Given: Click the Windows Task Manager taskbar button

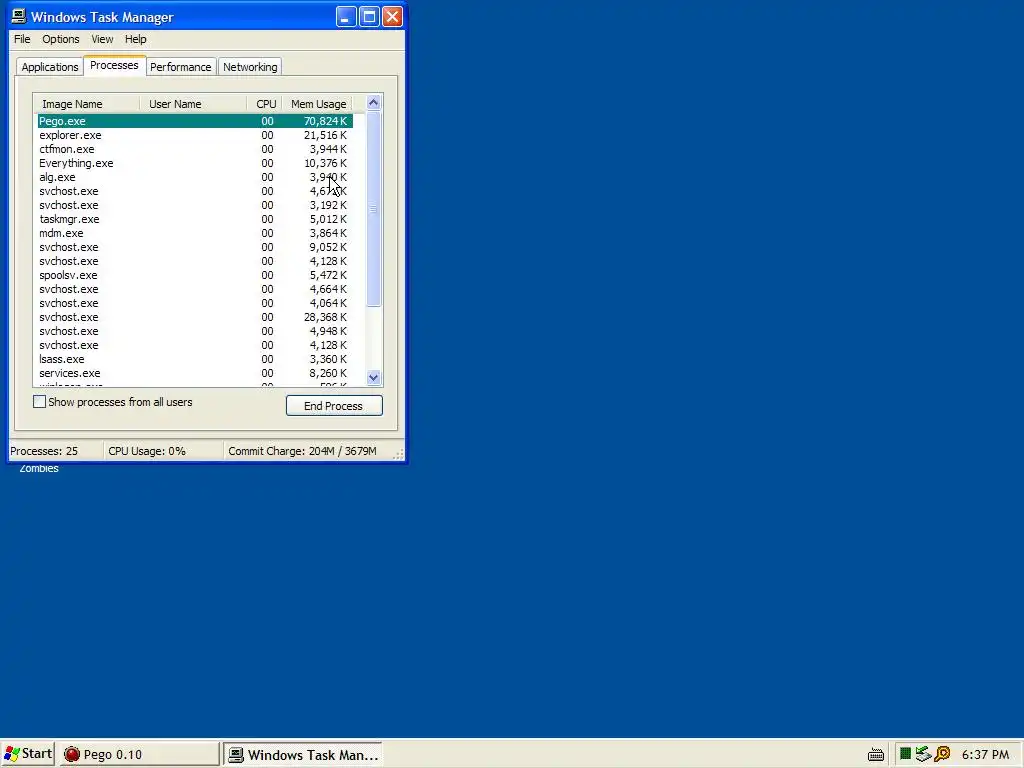Looking at the screenshot, I should (303, 754).
